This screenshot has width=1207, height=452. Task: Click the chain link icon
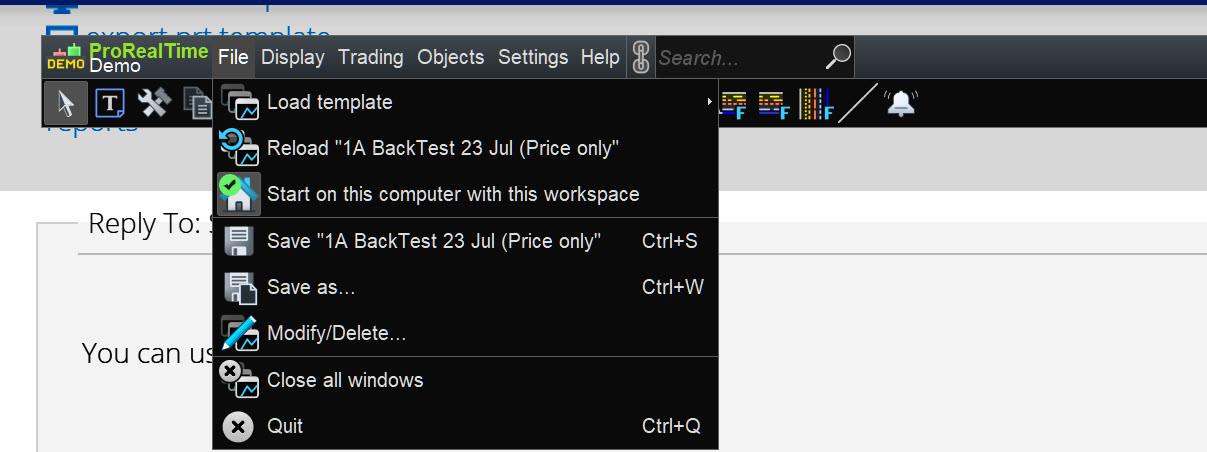tap(640, 58)
